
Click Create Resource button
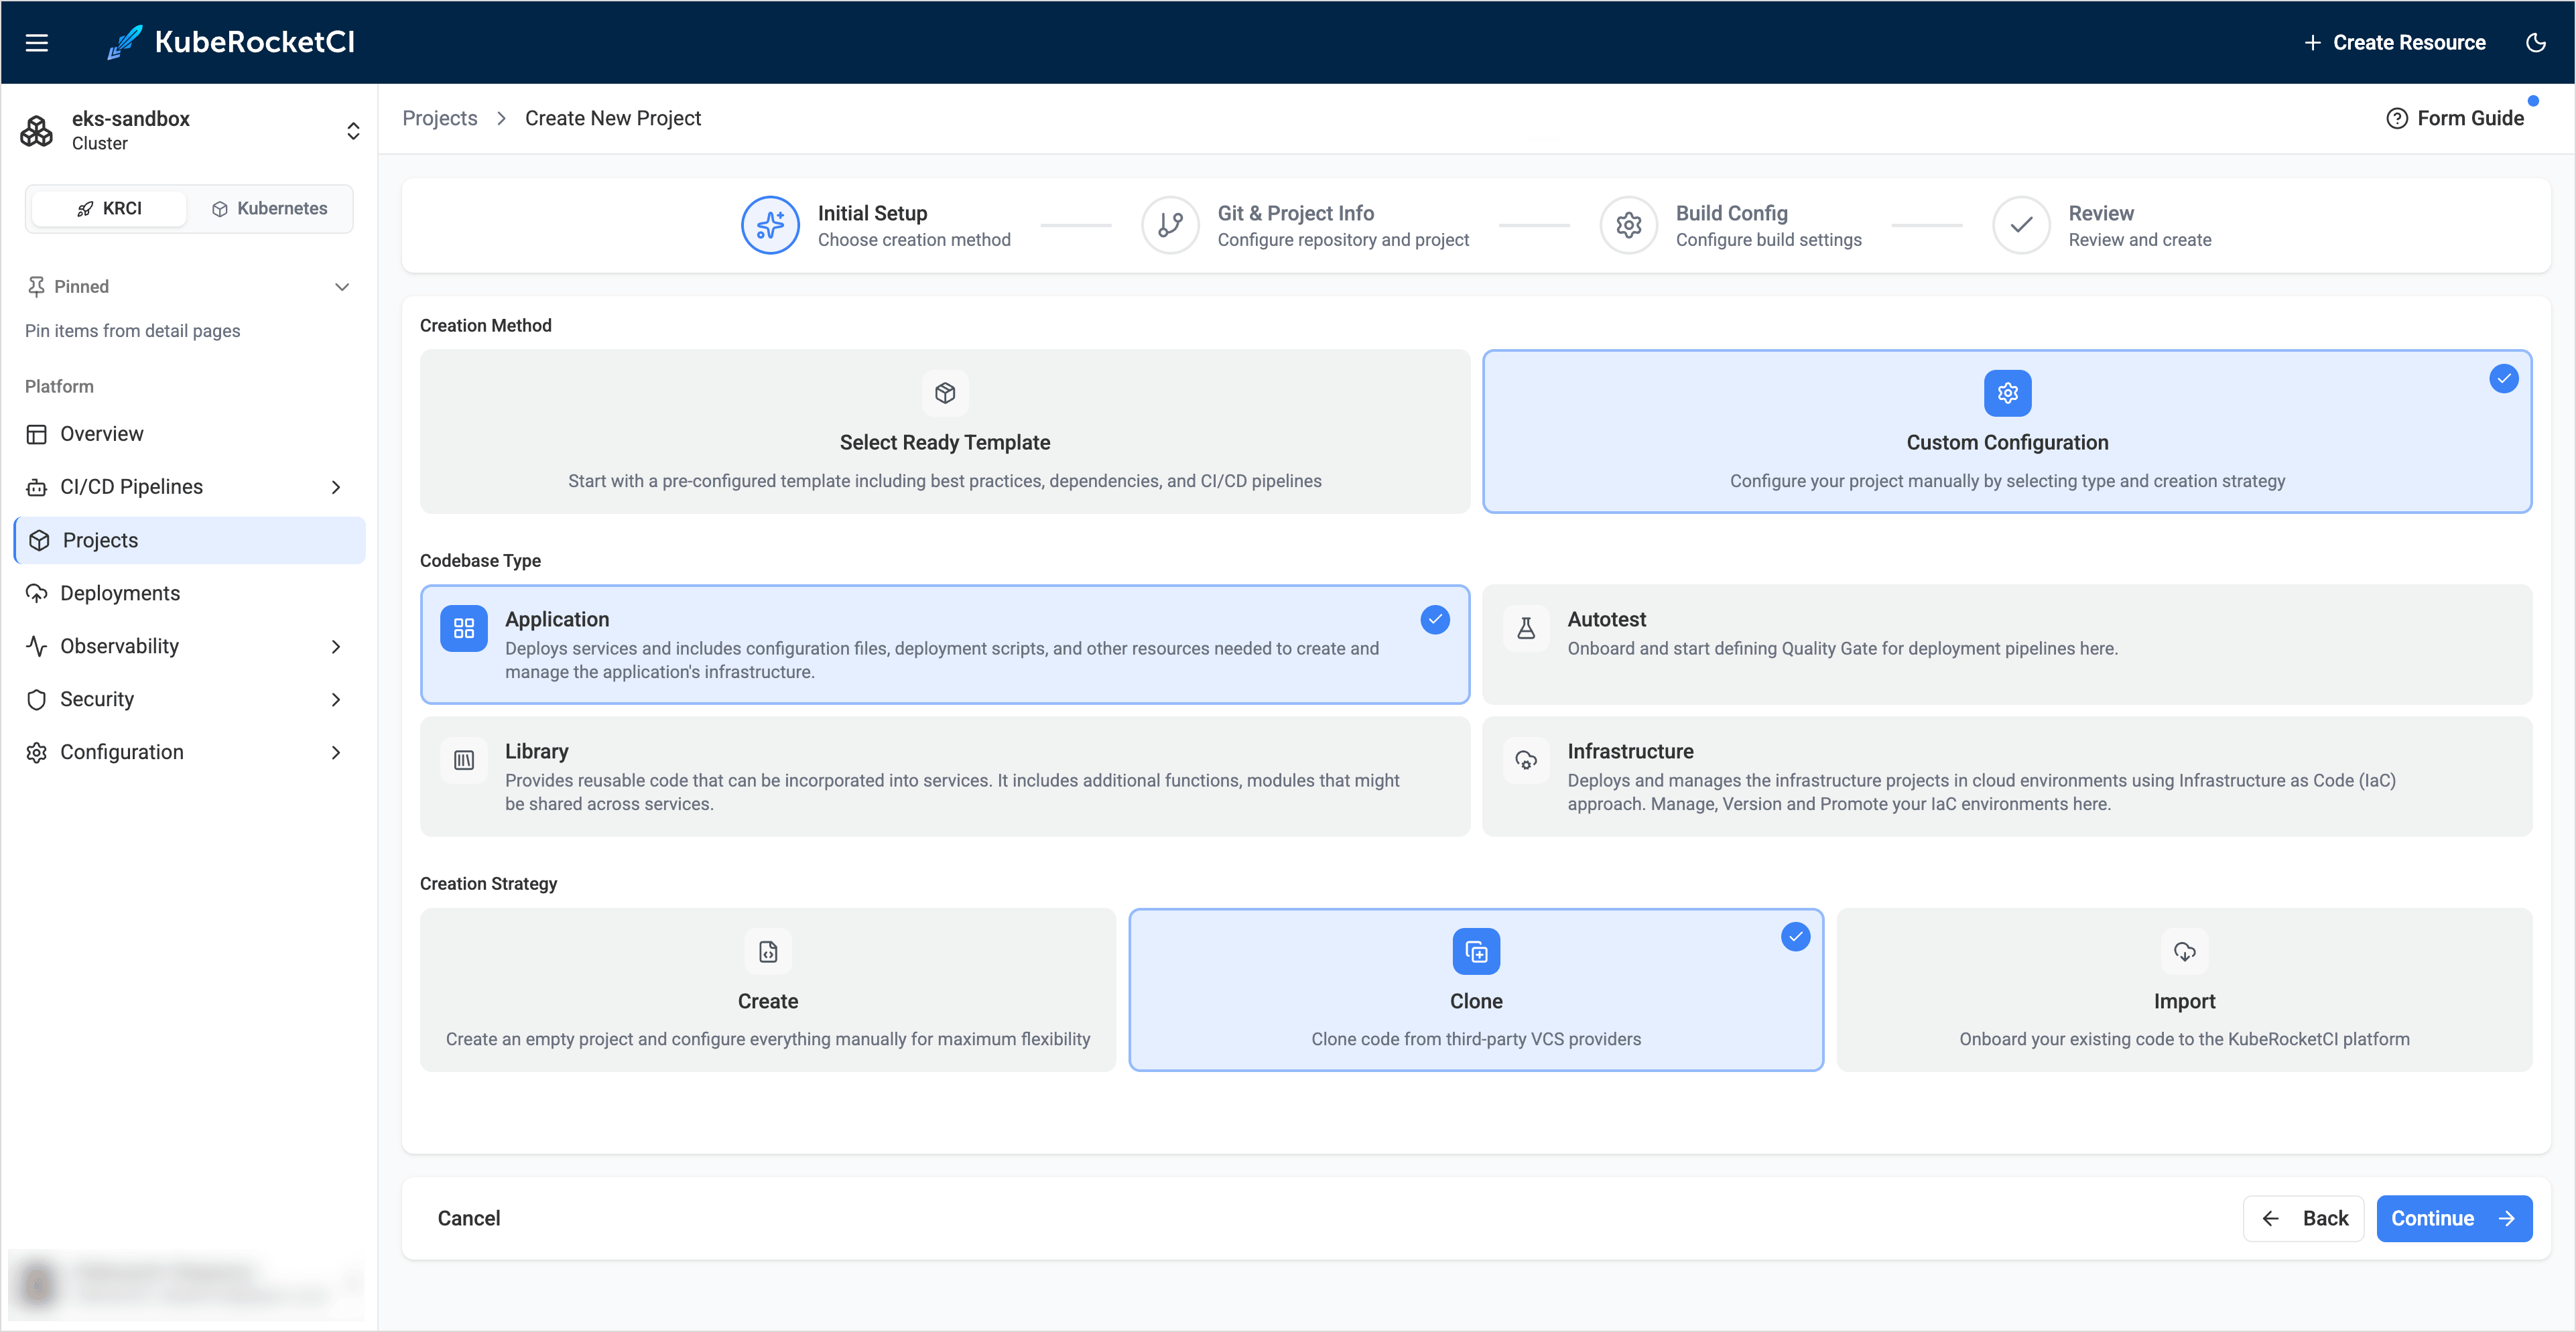coord(2394,43)
